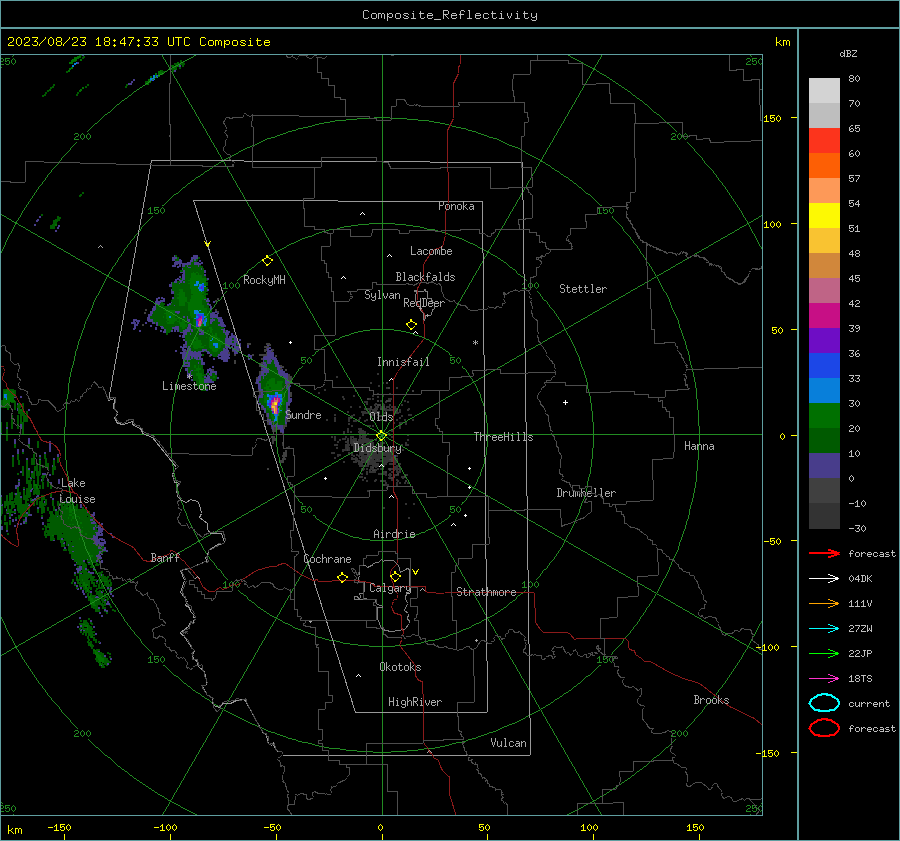Click the Lake Louise label

click(x=77, y=491)
